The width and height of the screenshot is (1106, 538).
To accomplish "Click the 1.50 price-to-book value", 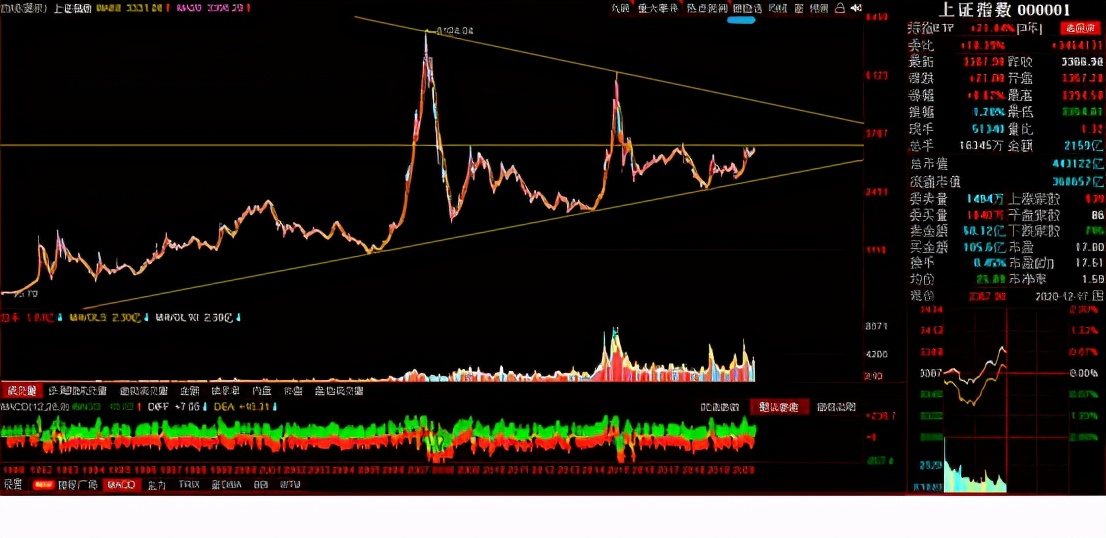I will click(x=1092, y=279).
